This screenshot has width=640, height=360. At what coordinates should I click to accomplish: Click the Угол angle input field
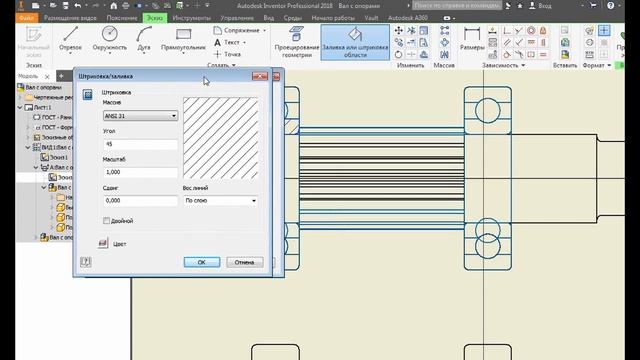(140, 144)
